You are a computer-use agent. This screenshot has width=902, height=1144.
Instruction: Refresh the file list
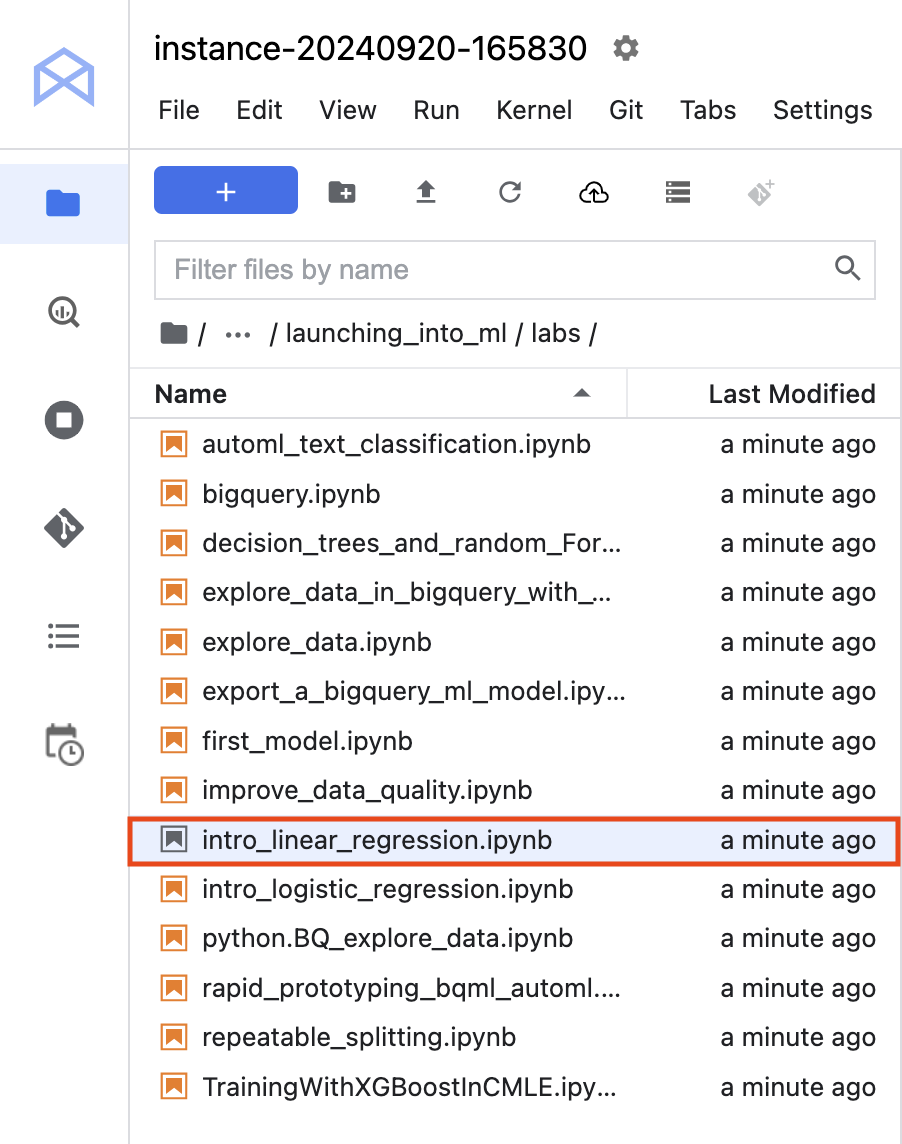pyautogui.click(x=510, y=192)
